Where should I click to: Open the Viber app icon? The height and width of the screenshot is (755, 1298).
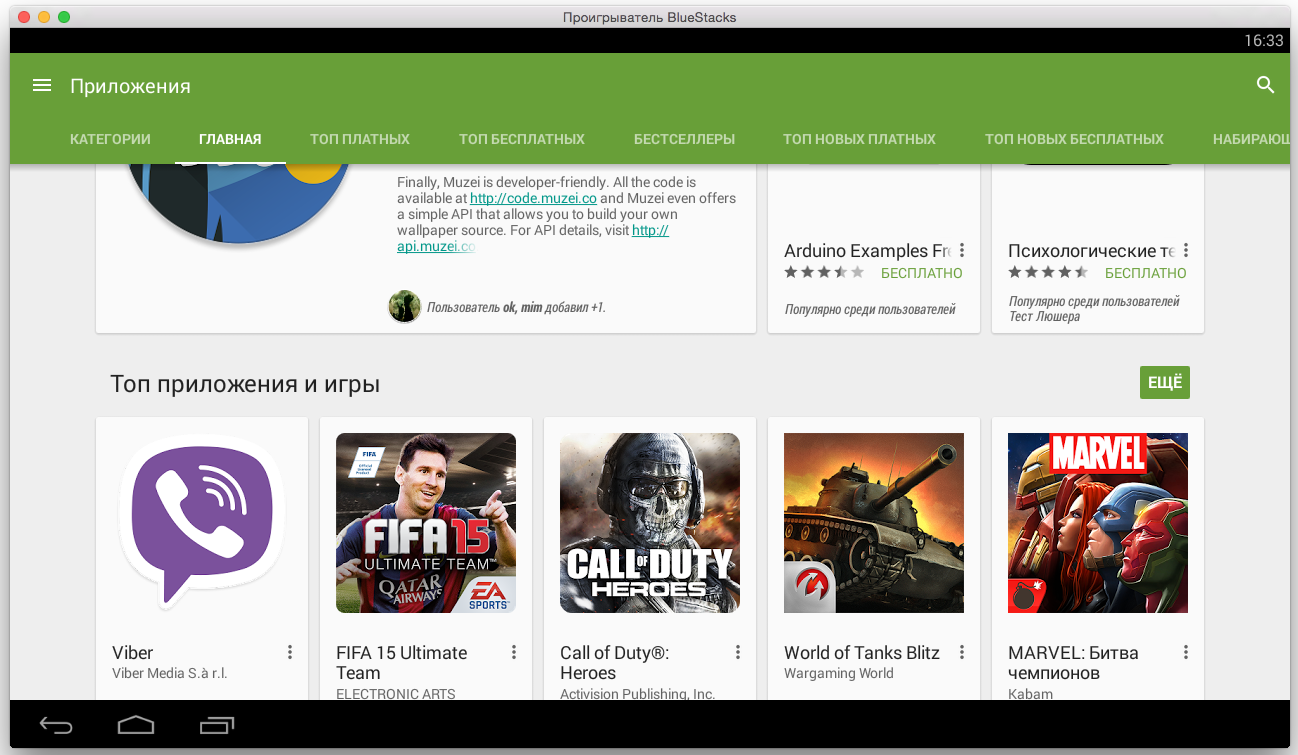[x=202, y=523]
